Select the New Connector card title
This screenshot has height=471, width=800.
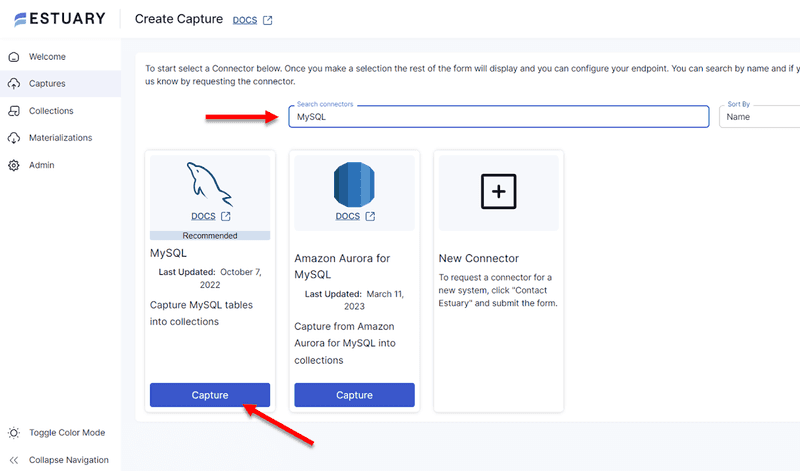(x=479, y=258)
